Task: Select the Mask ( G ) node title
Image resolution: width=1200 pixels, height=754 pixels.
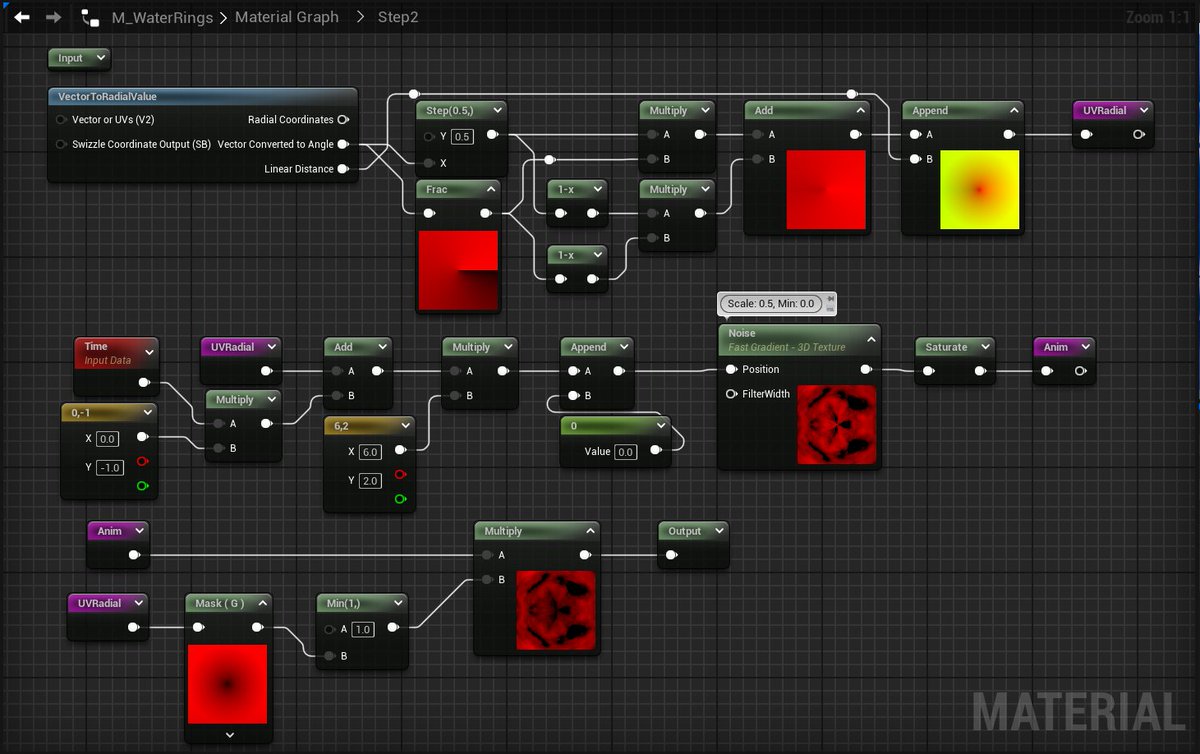Action: click(x=218, y=603)
